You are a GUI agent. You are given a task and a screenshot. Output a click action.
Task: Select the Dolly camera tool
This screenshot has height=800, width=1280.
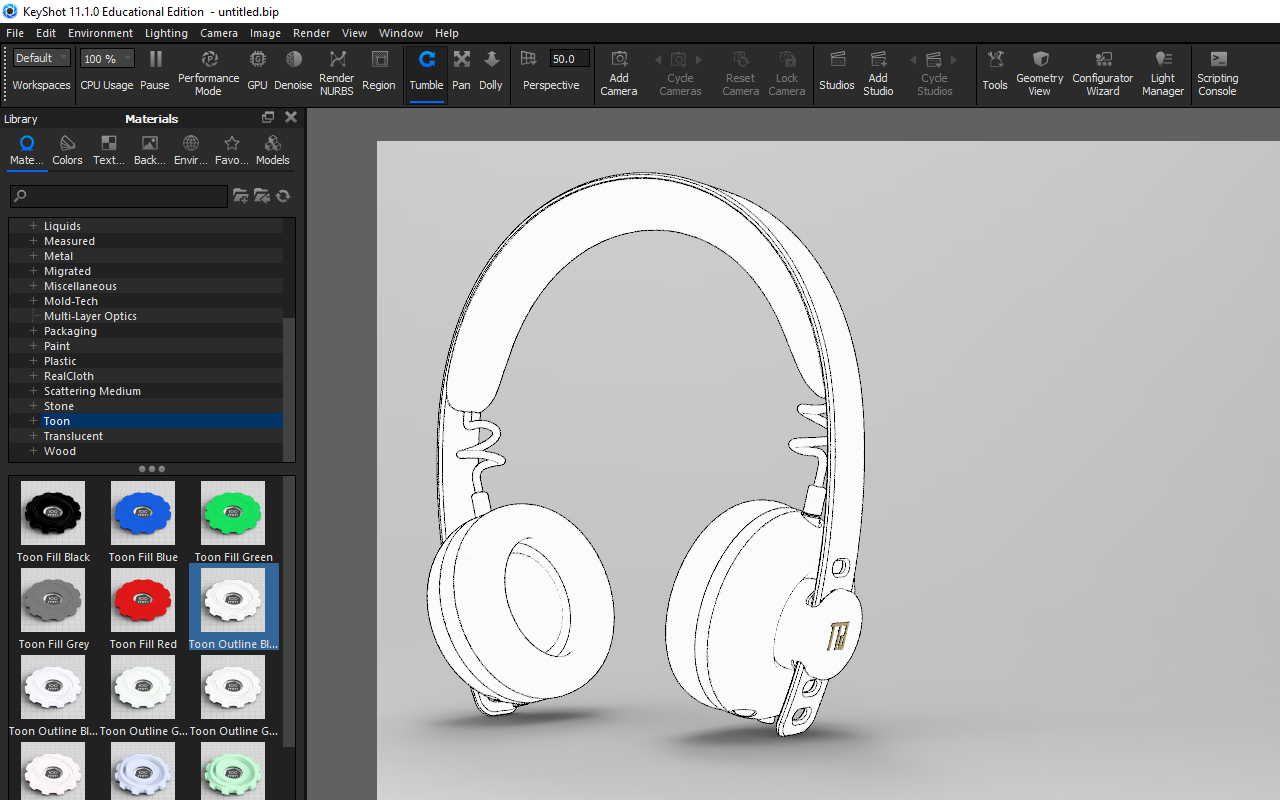[x=491, y=71]
